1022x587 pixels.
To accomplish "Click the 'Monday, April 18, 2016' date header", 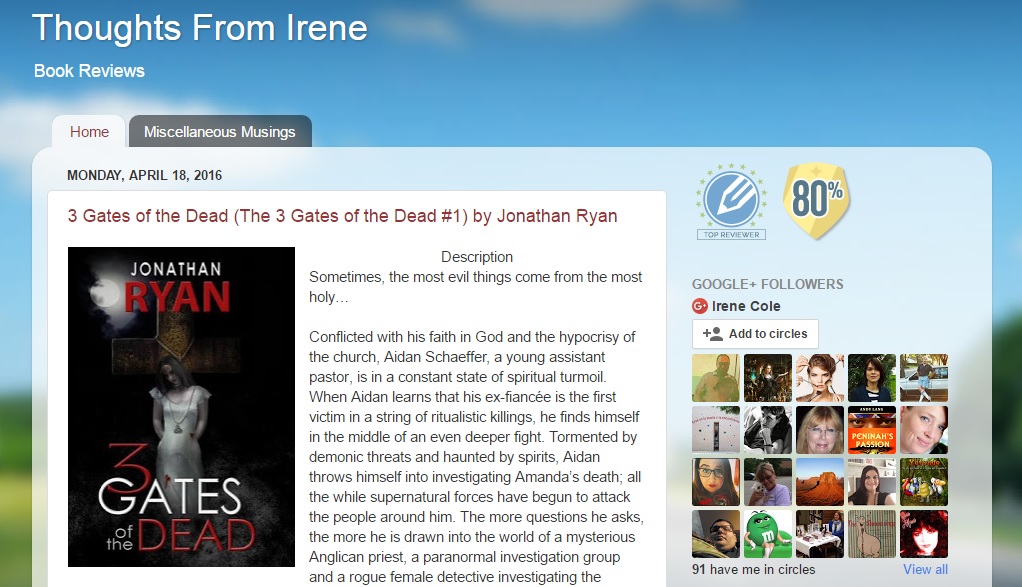I will 145,175.
